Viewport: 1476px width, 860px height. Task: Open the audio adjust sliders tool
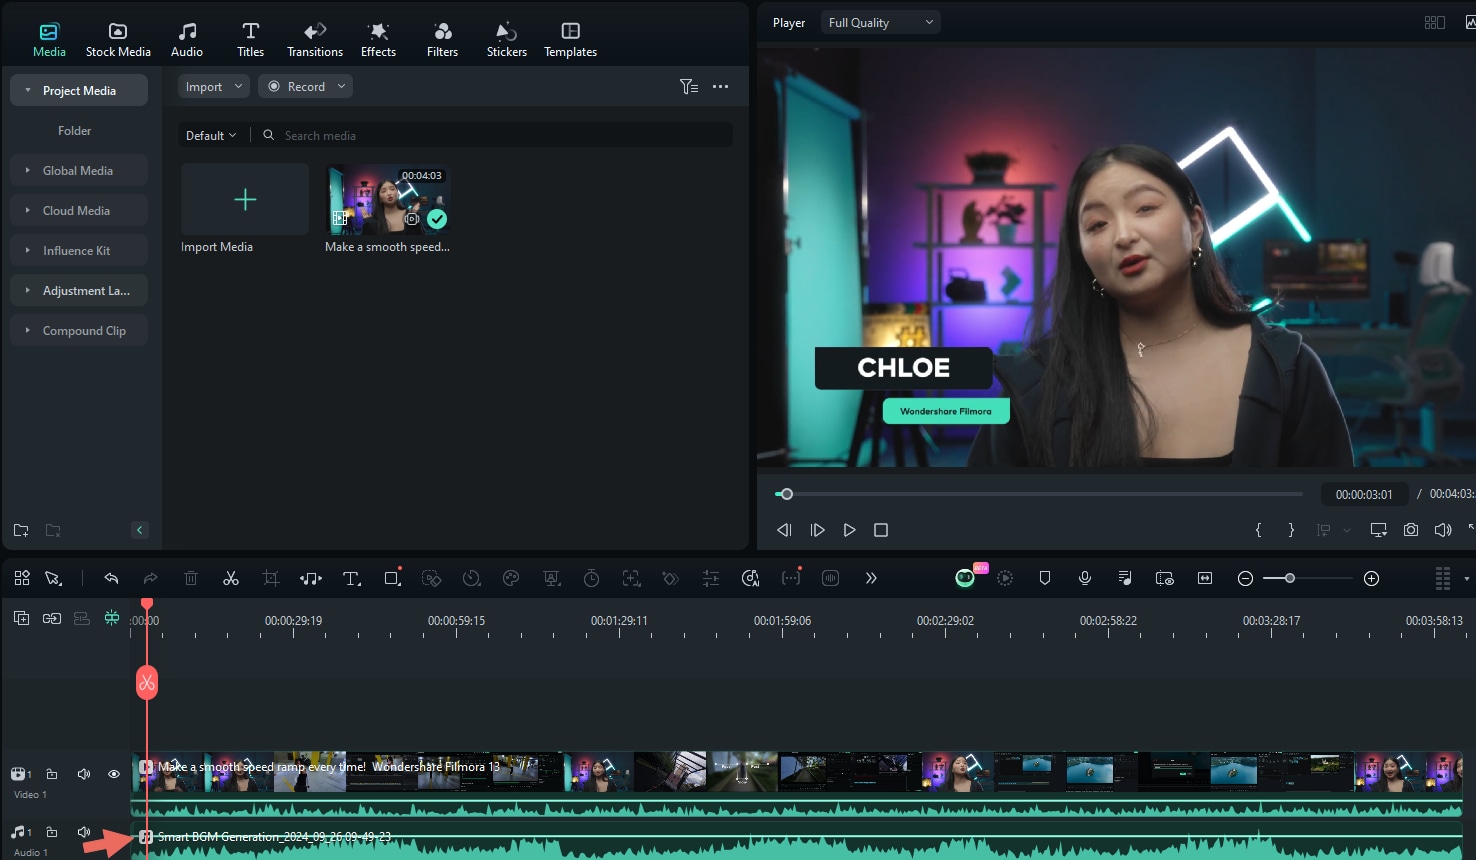[711, 578]
